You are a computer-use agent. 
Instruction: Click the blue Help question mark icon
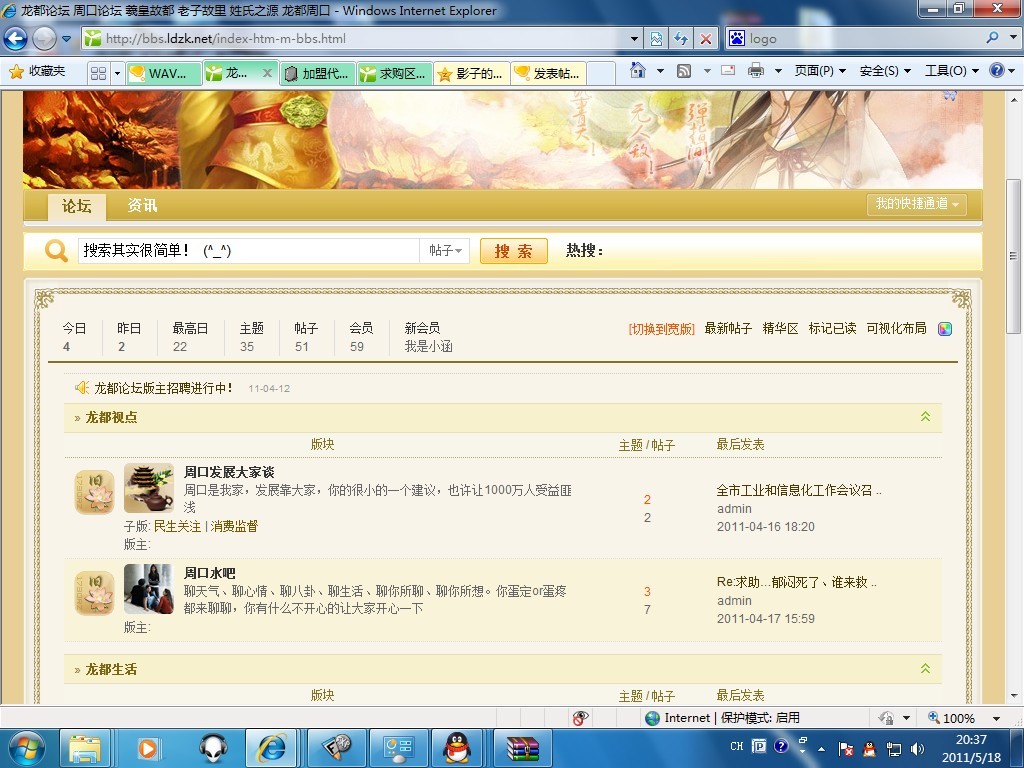[x=997, y=71]
